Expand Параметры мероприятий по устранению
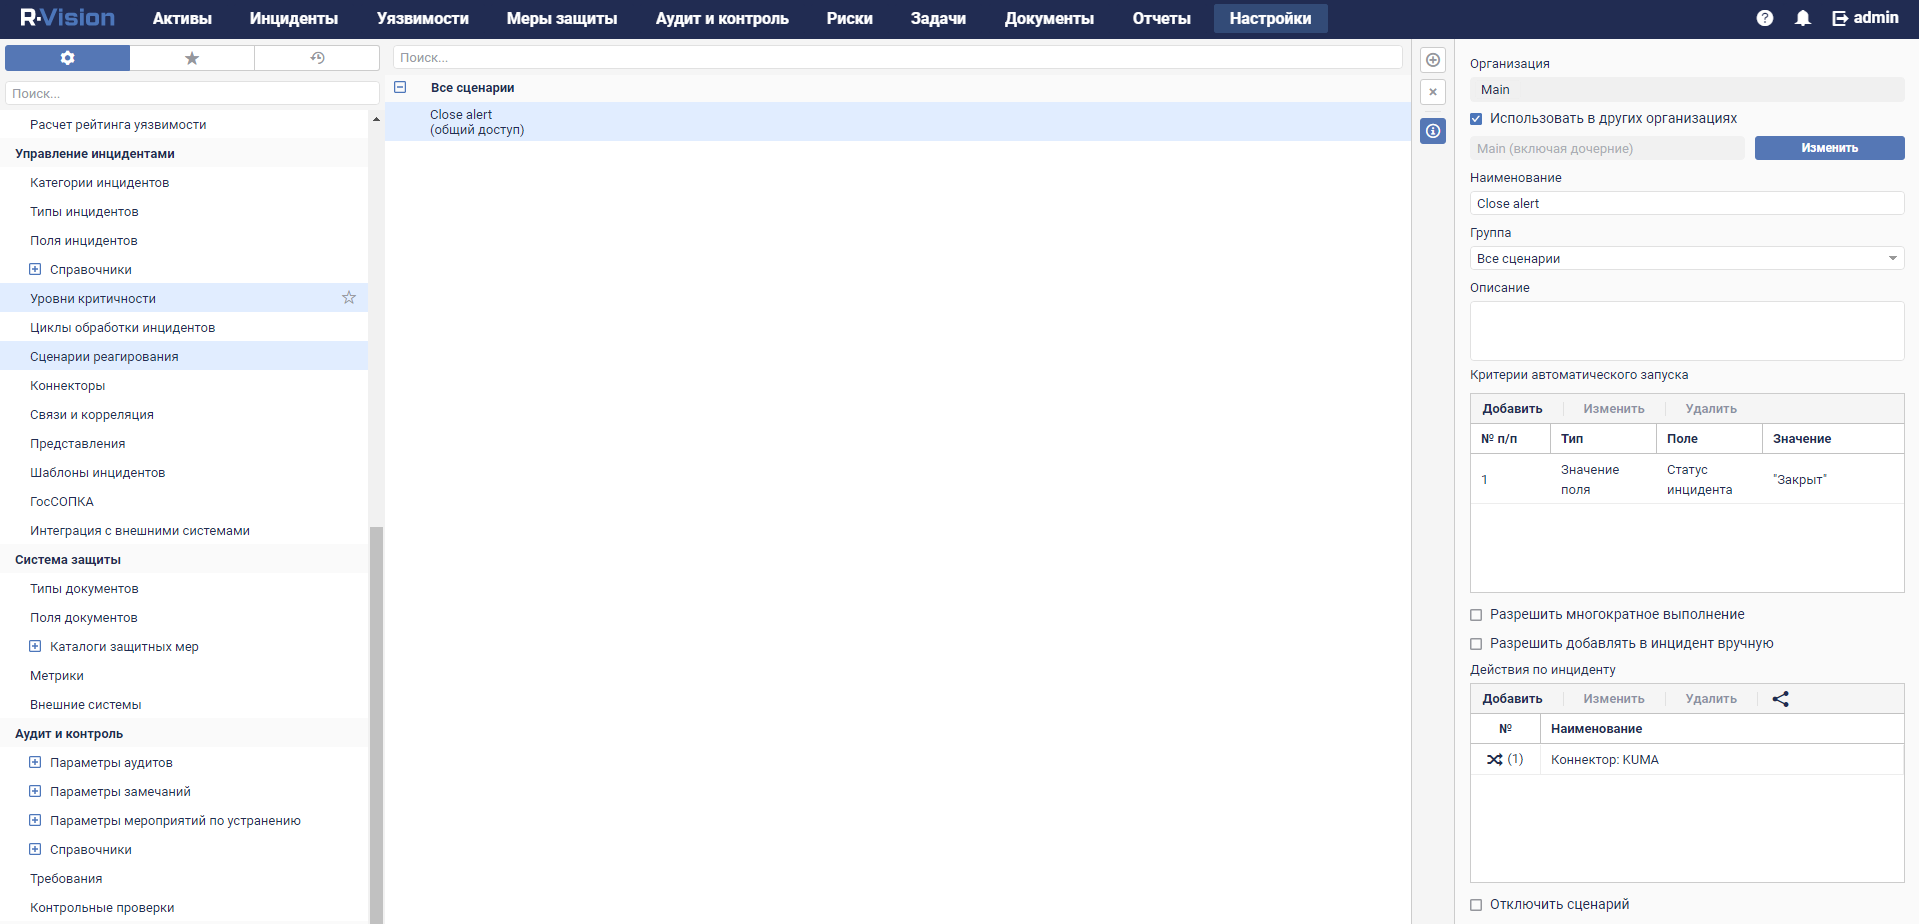Viewport: 1919px width, 924px height. tap(35, 821)
